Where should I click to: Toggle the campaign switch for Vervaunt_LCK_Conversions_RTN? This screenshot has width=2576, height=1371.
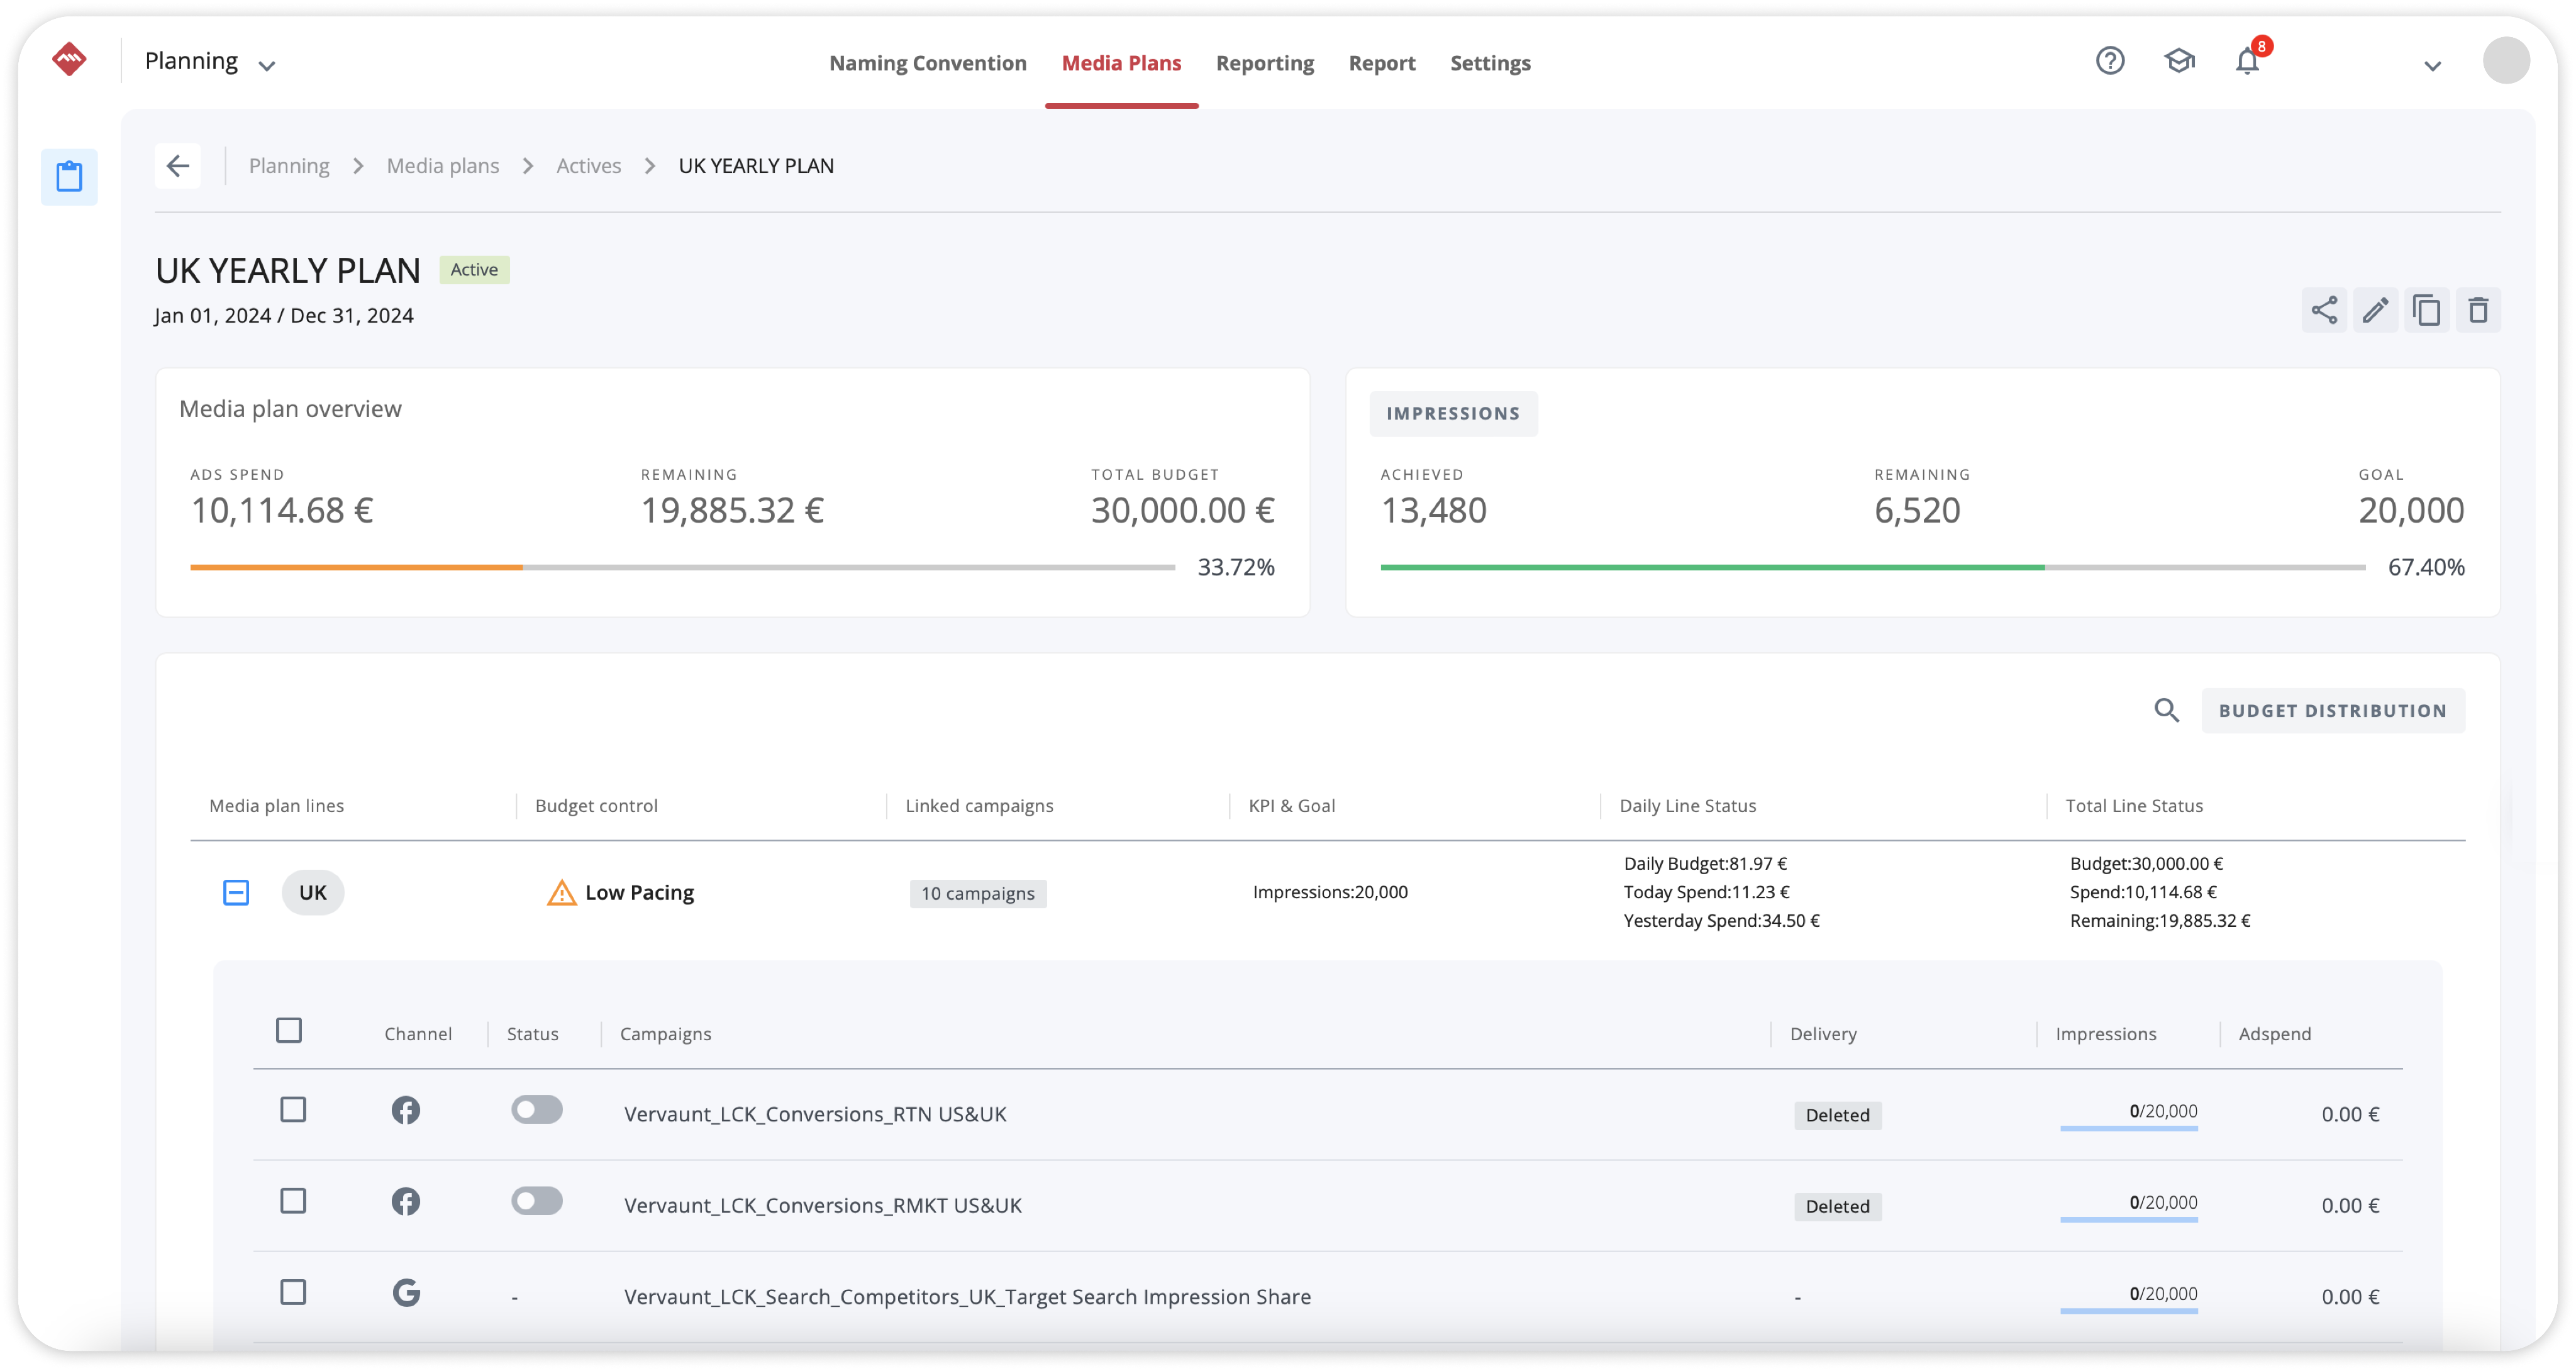click(x=536, y=1112)
